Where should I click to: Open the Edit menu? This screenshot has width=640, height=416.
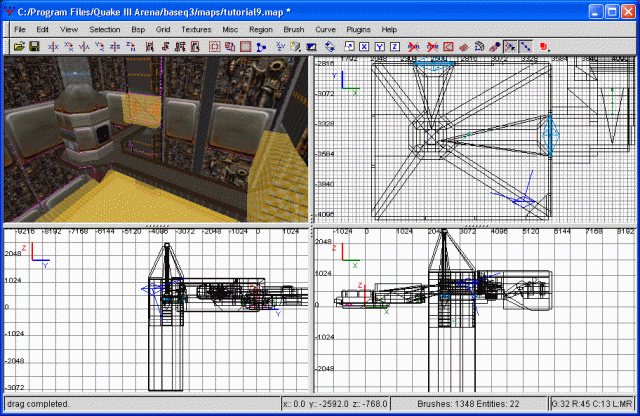point(42,29)
